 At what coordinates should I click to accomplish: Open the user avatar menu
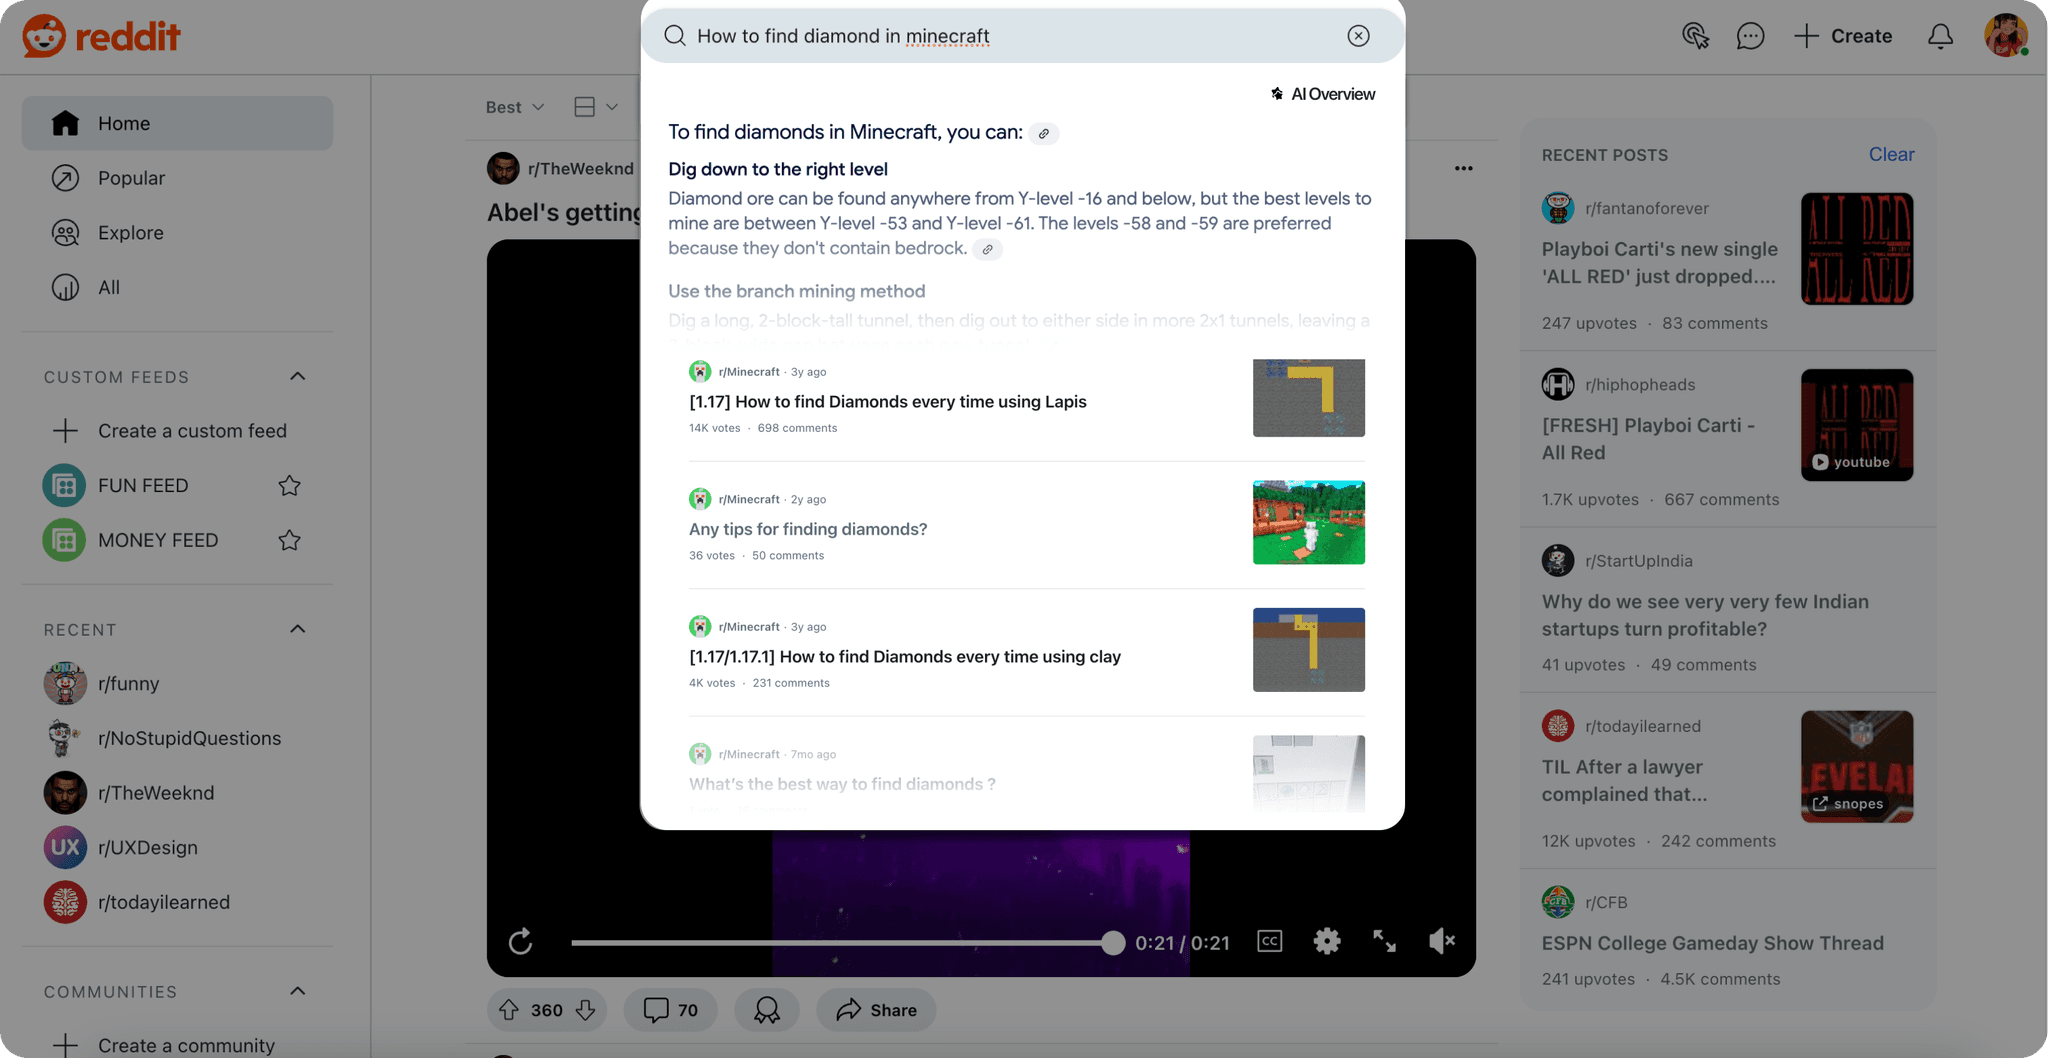click(2006, 36)
